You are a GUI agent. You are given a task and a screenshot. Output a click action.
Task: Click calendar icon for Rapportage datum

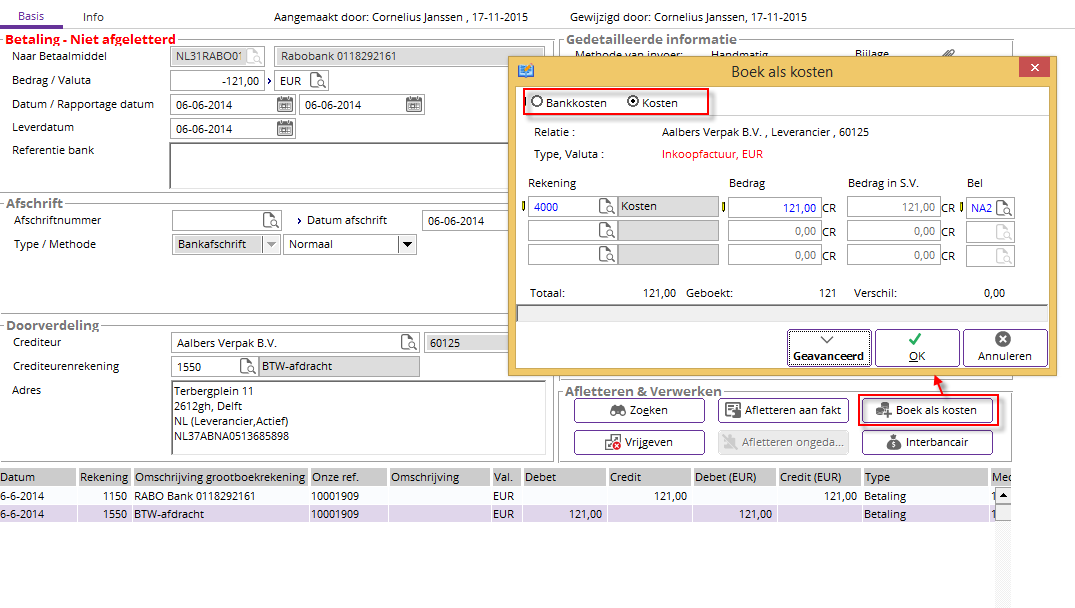click(413, 105)
